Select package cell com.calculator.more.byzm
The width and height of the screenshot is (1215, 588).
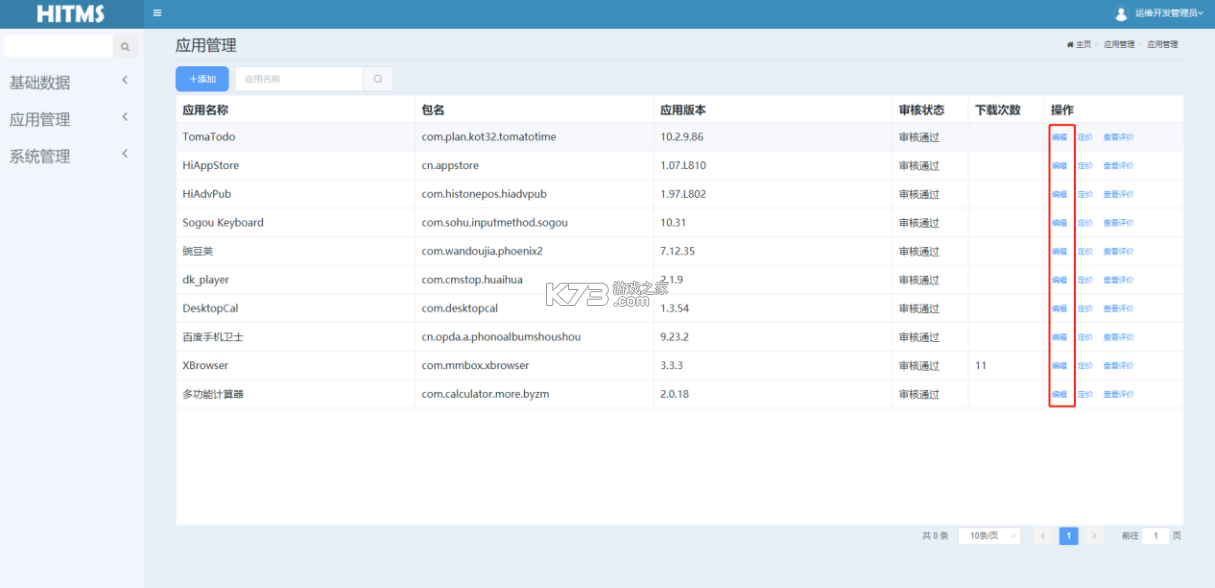coord(485,394)
